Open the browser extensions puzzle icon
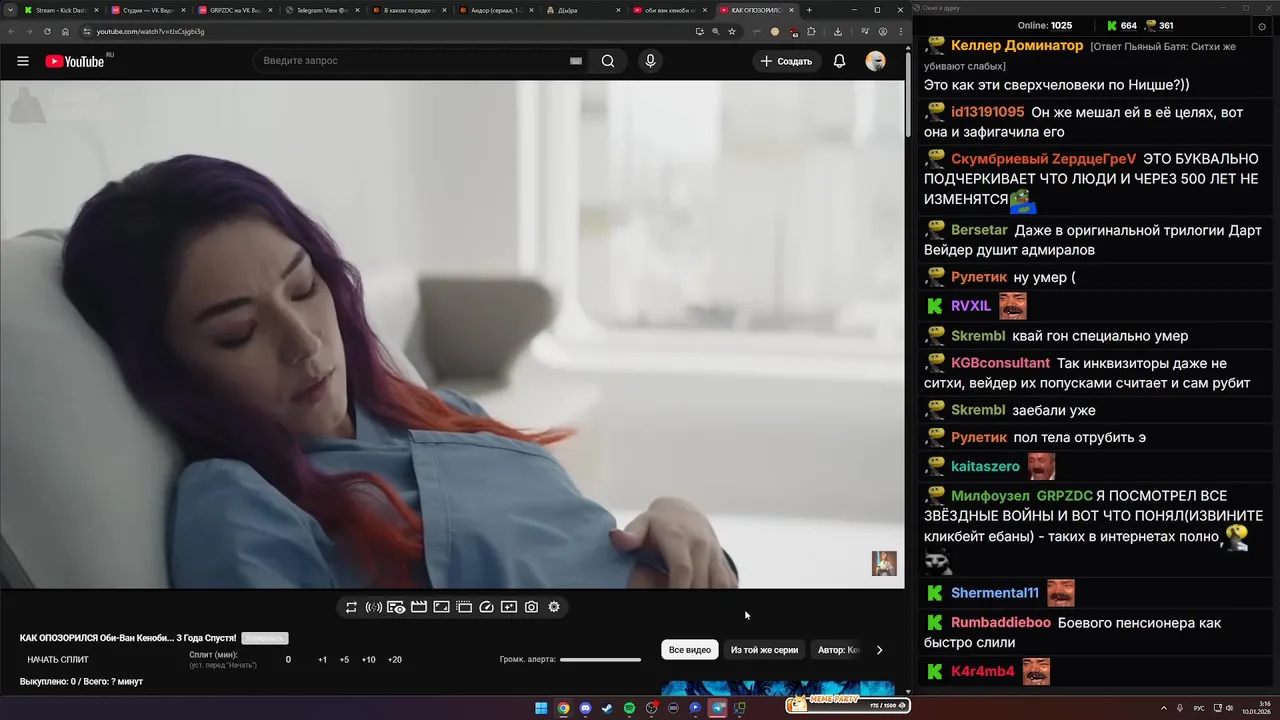Screen dimensions: 1280x720 pos(811,31)
